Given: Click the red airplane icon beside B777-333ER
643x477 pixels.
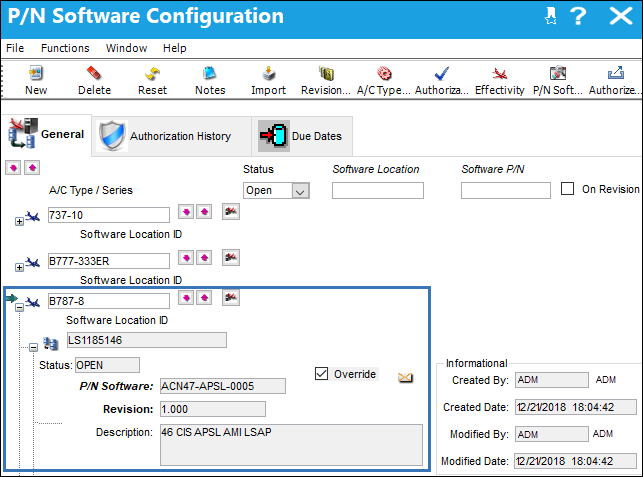Looking at the screenshot, I should [x=231, y=257].
